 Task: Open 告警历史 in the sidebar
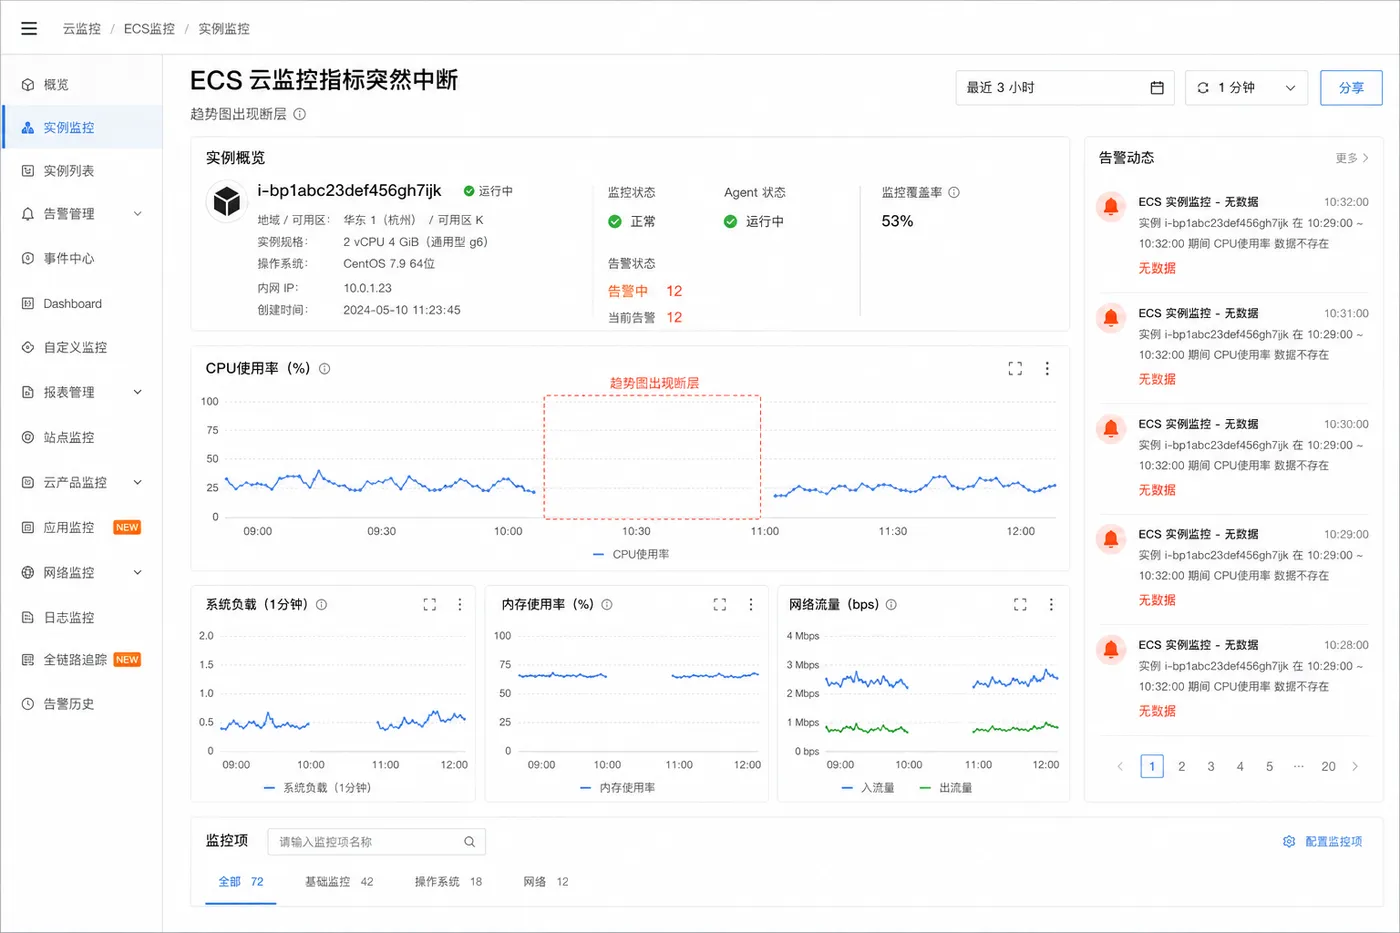(x=82, y=704)
